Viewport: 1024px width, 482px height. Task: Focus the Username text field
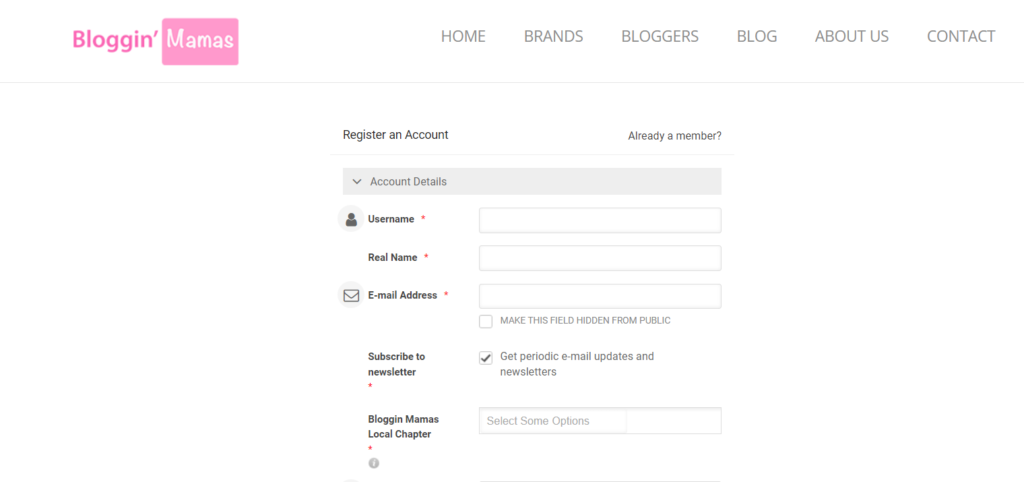(x=600, y=220)
